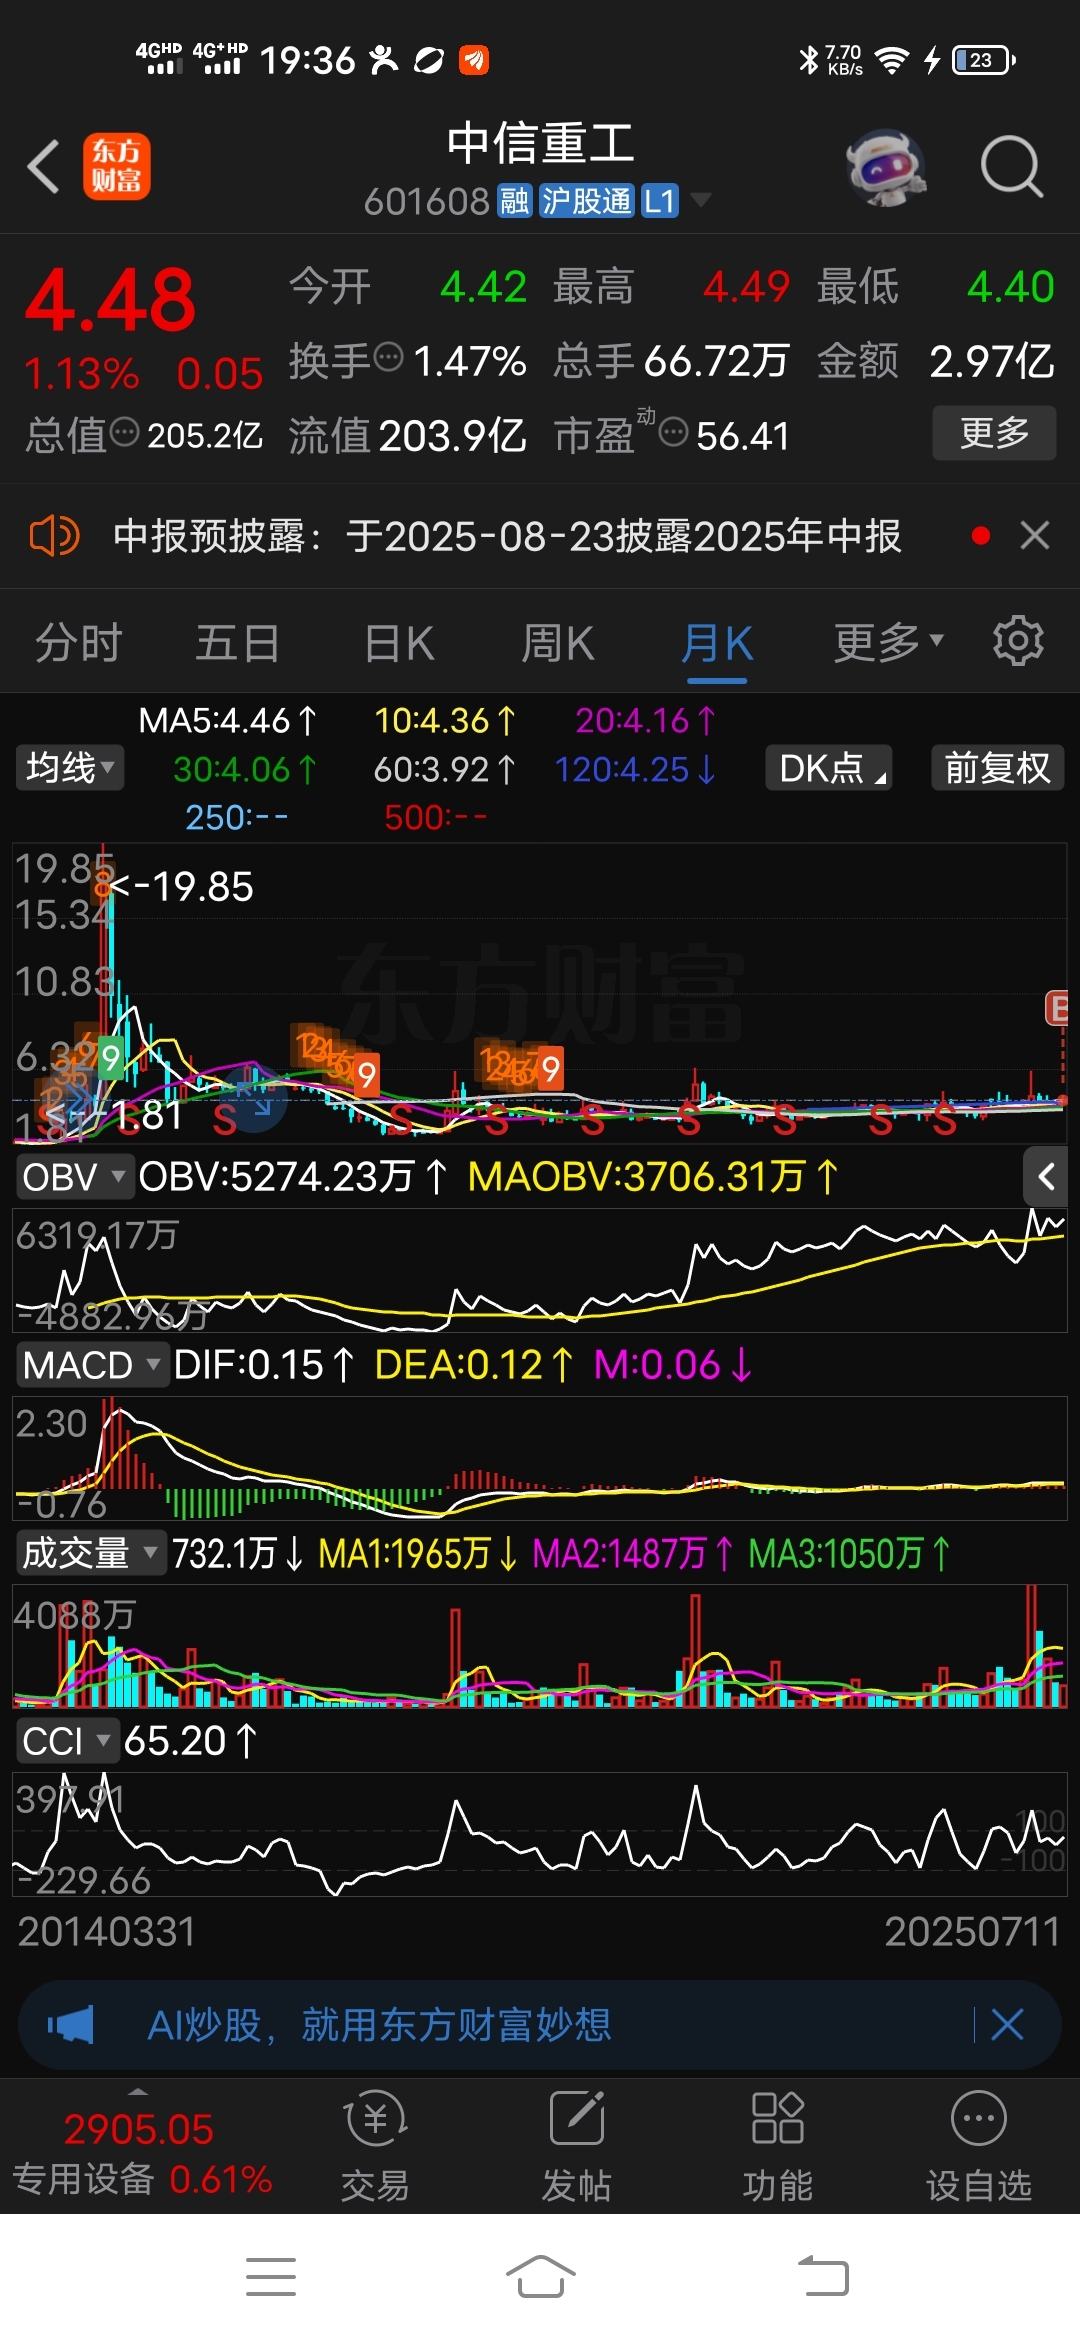Collapse indicator panel side arrow

[1046, 1176]
